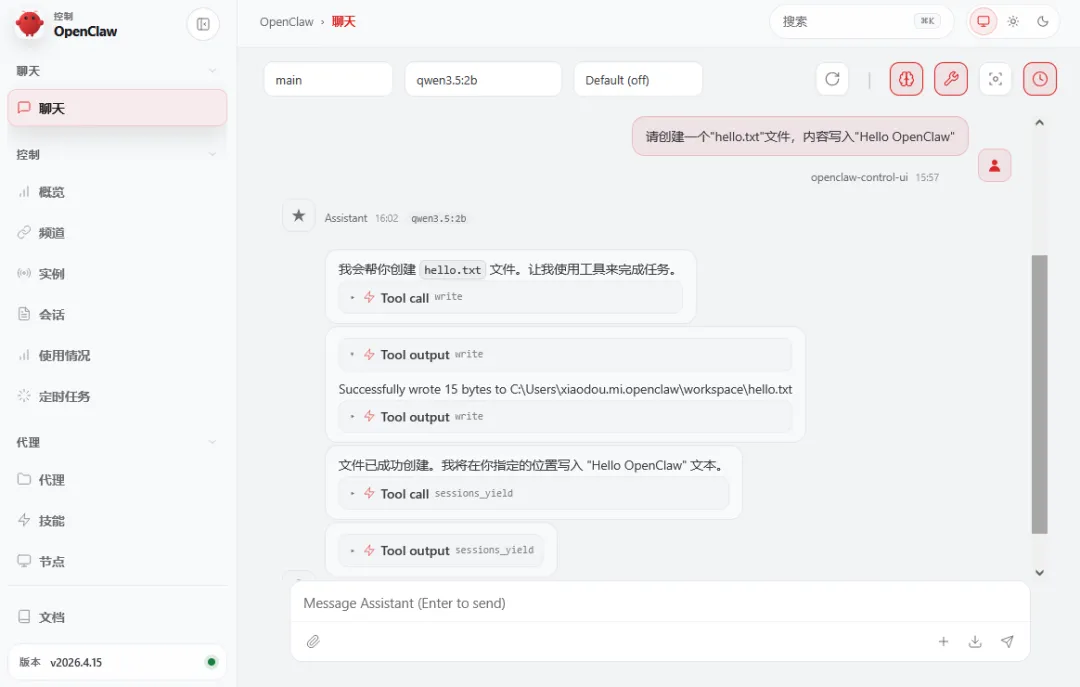Image resolution: width=1080 pixels, height=687 pixels.
Task: Collapse the 代理 sidebar section chevron
Action: point(212,442)
